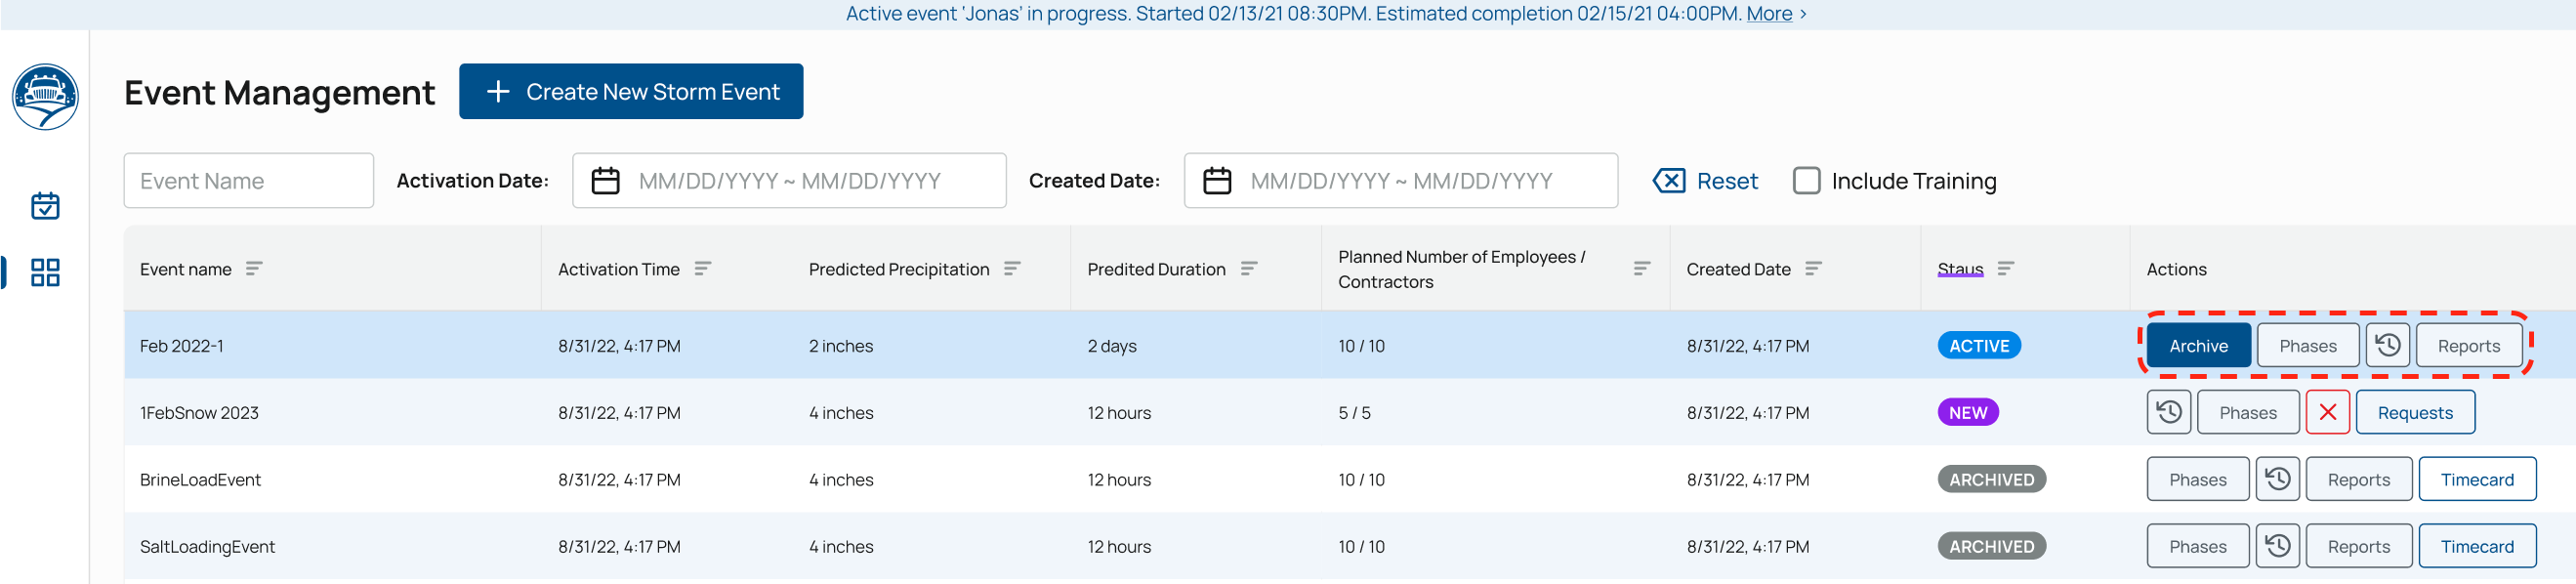
Task: Open the Activation Date range picker
Action: point(788,181)
